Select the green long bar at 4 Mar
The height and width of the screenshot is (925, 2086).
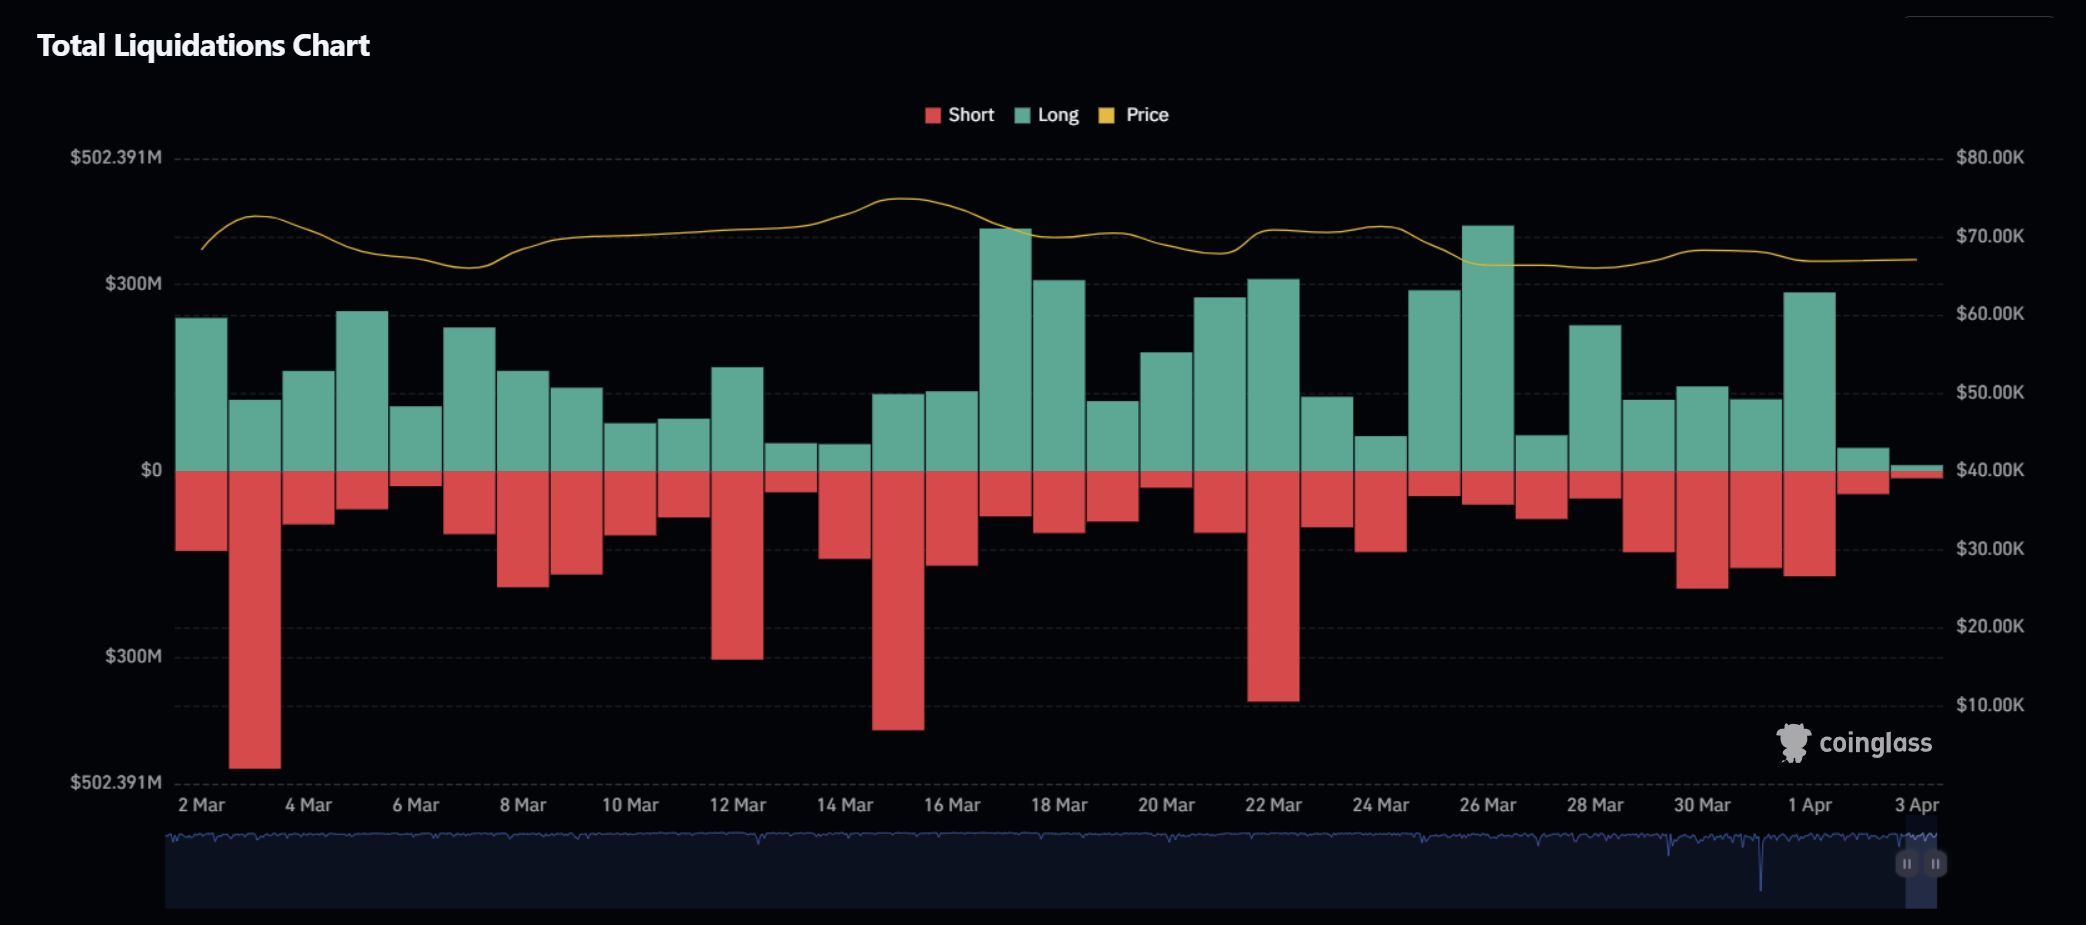click(x=308, y=421)
